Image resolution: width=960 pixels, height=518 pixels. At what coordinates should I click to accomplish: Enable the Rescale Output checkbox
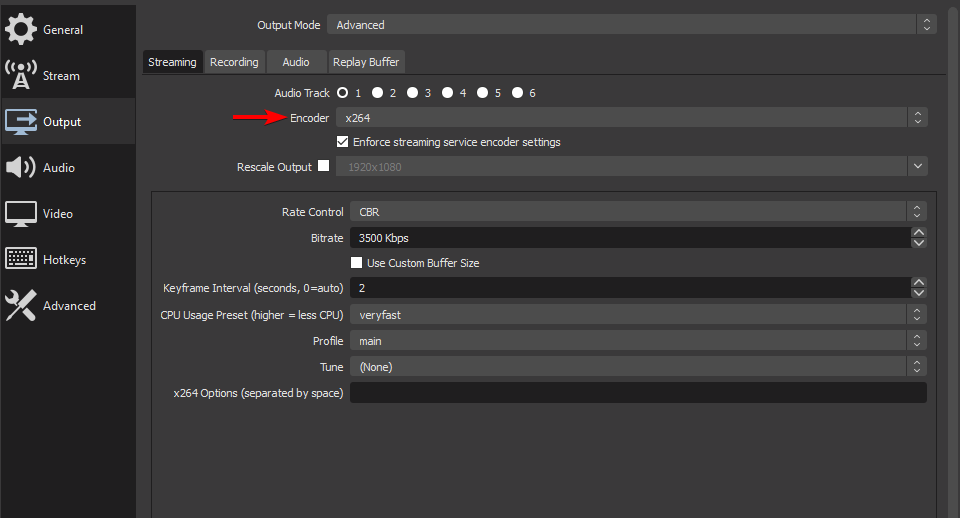323,166
